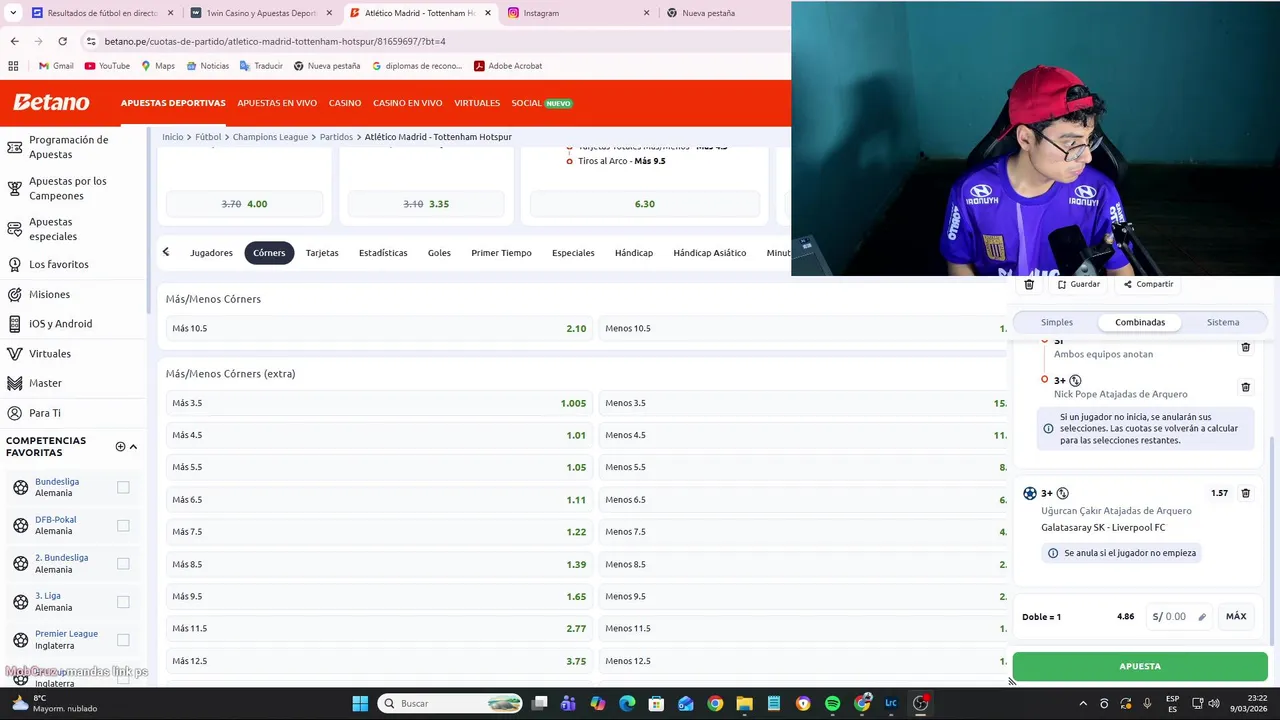Open File Explorer from the taskbar
This screenshot has height=720, width=1280.
(x=744, y=703)
